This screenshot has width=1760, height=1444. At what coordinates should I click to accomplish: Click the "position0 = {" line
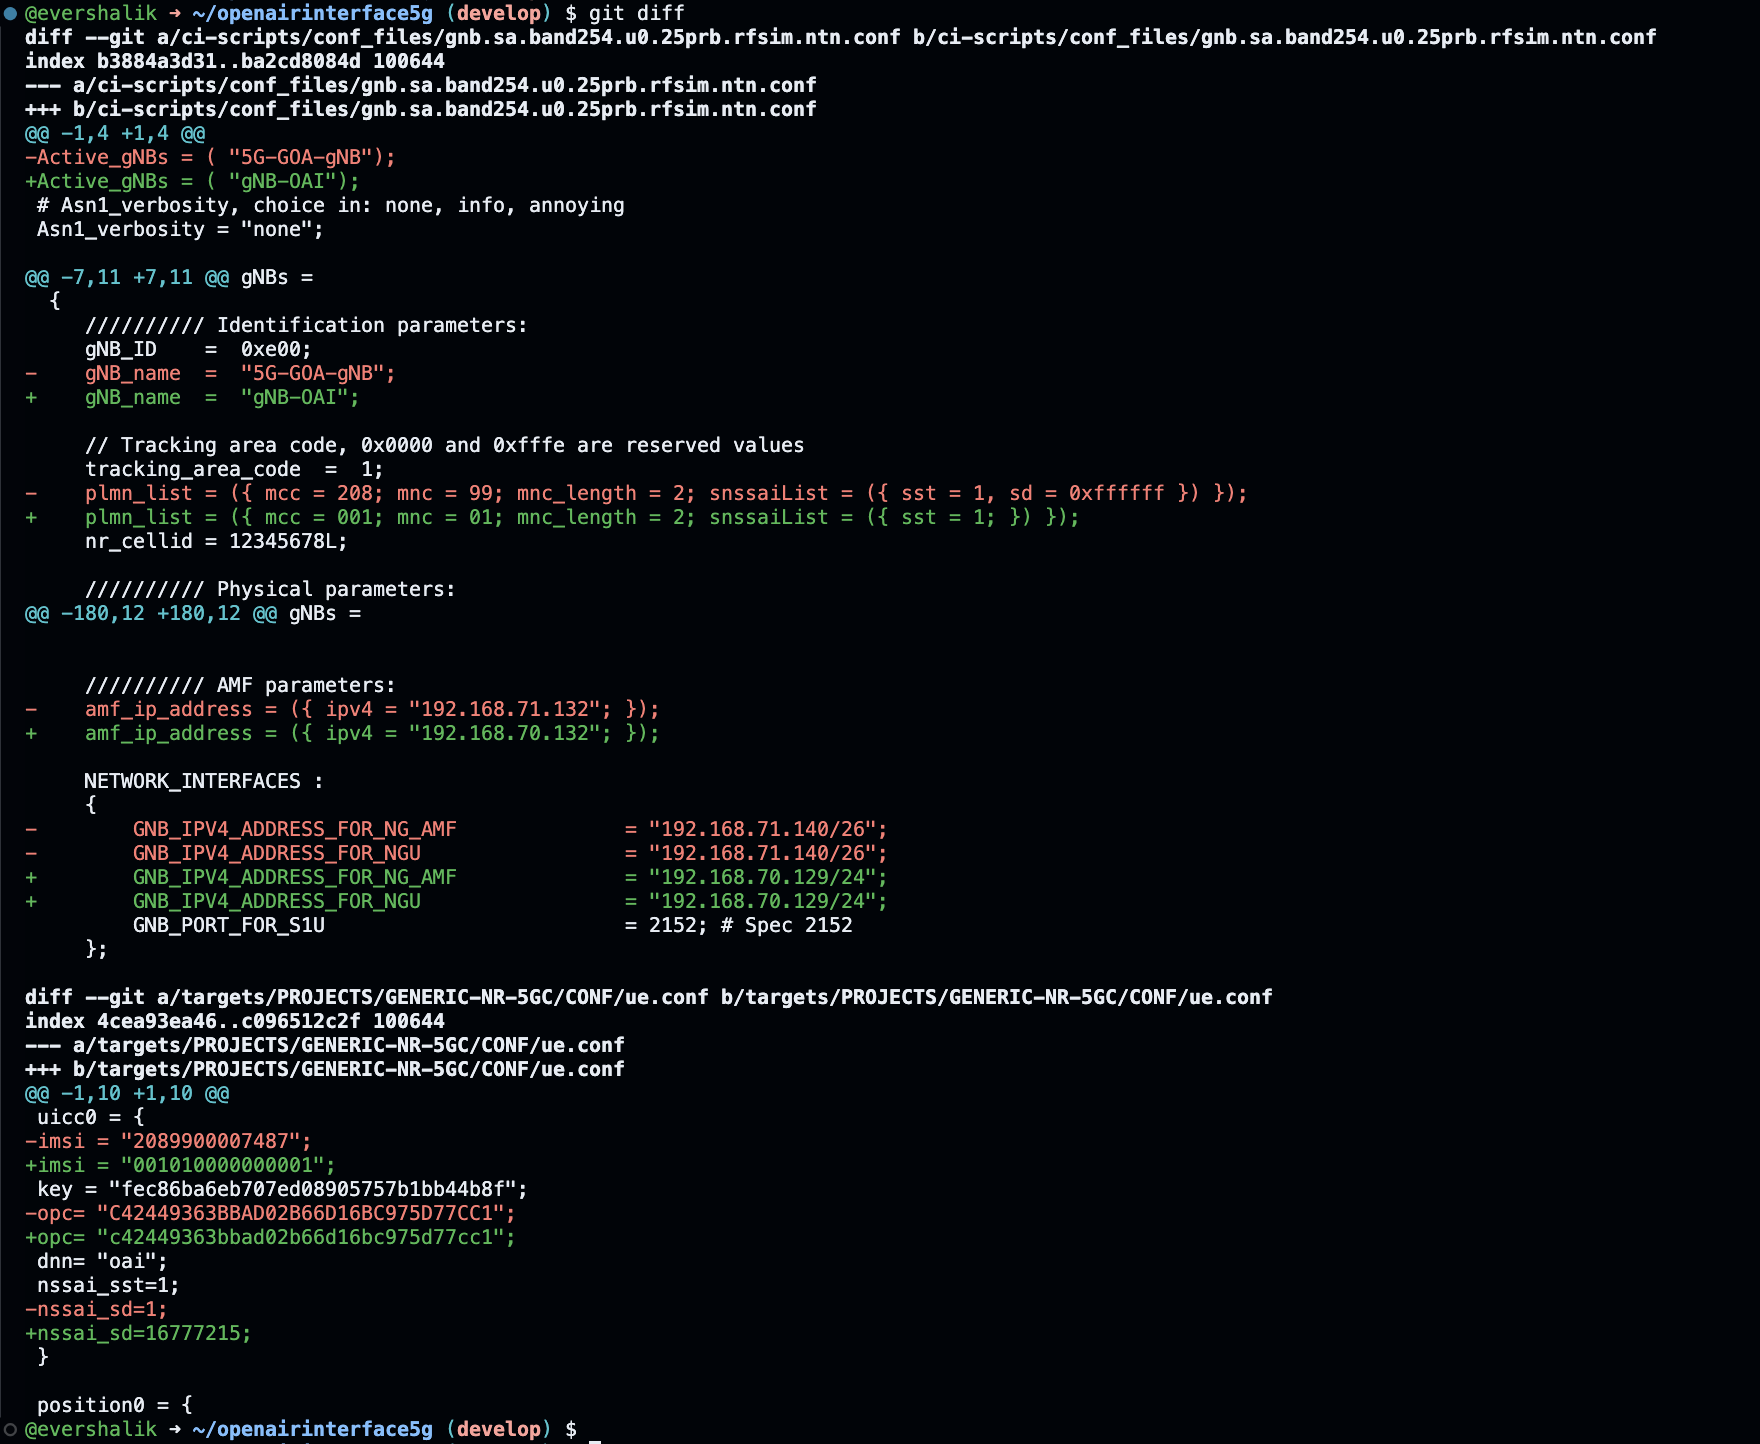pos(115,1405)
